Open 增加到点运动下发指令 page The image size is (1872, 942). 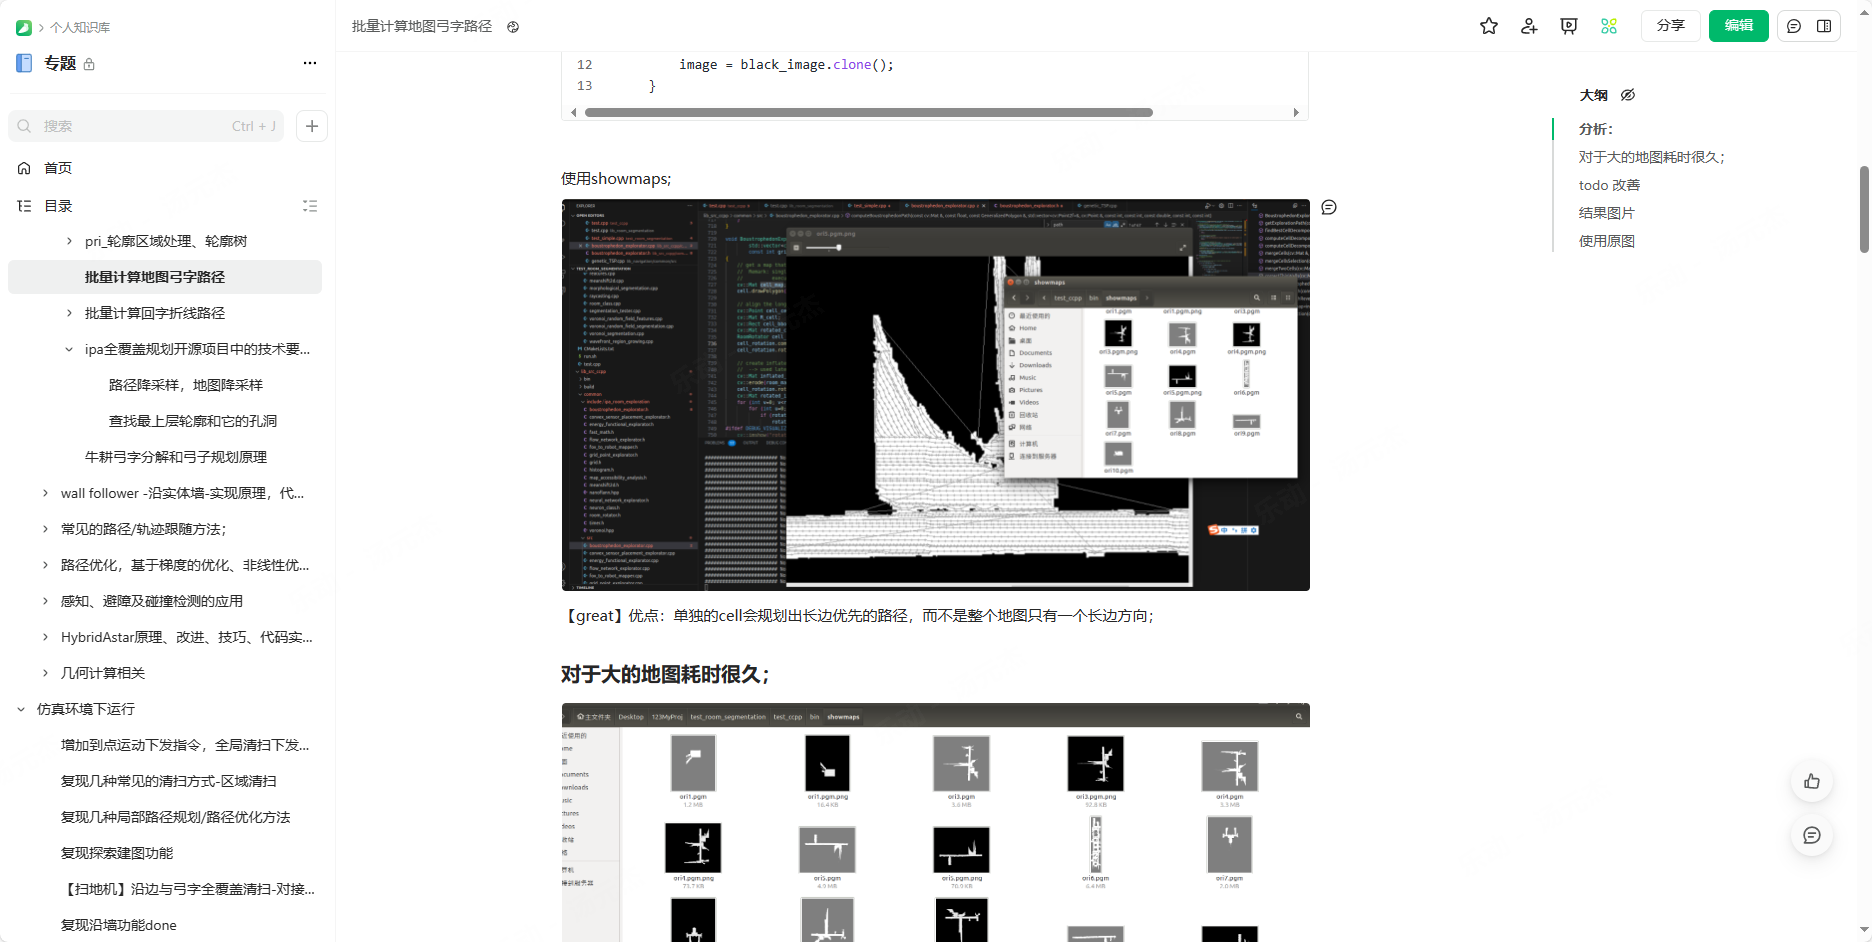click(185, 745)
